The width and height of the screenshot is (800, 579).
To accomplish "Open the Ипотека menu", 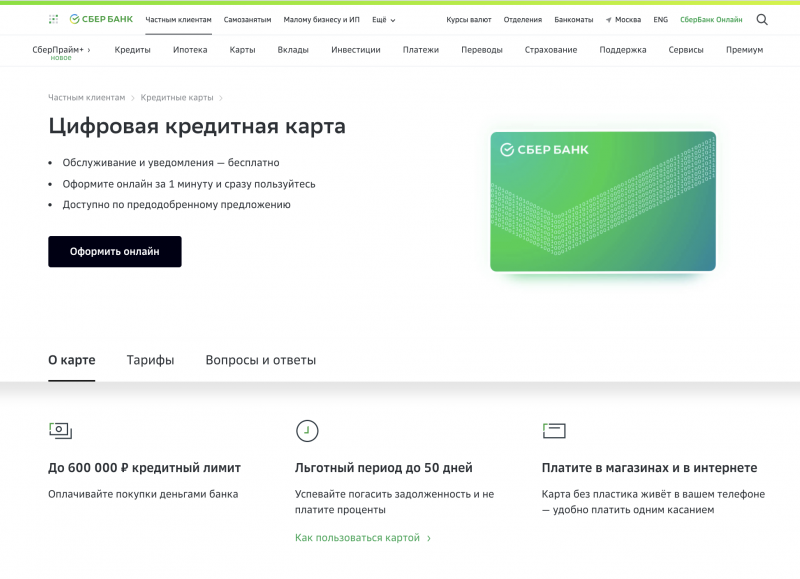I will point(190,50).
